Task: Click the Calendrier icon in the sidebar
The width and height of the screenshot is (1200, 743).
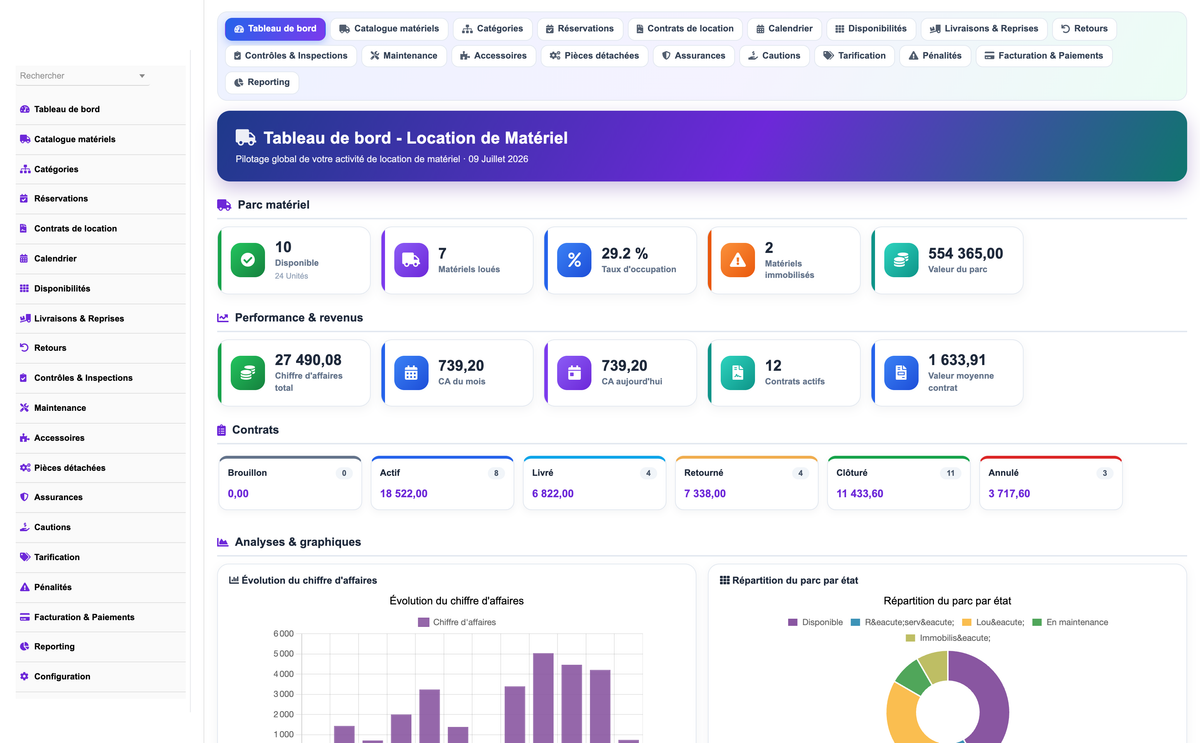Action: point(24,258)
